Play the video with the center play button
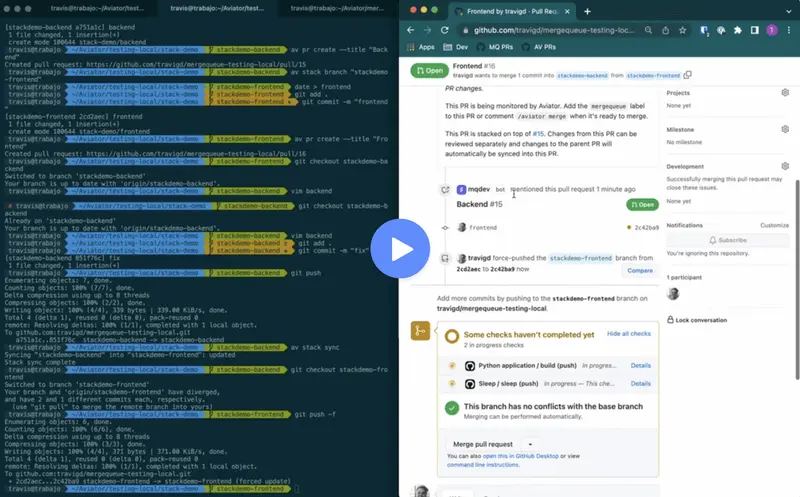This screenshot has width=800, height=497. (400, 248)
